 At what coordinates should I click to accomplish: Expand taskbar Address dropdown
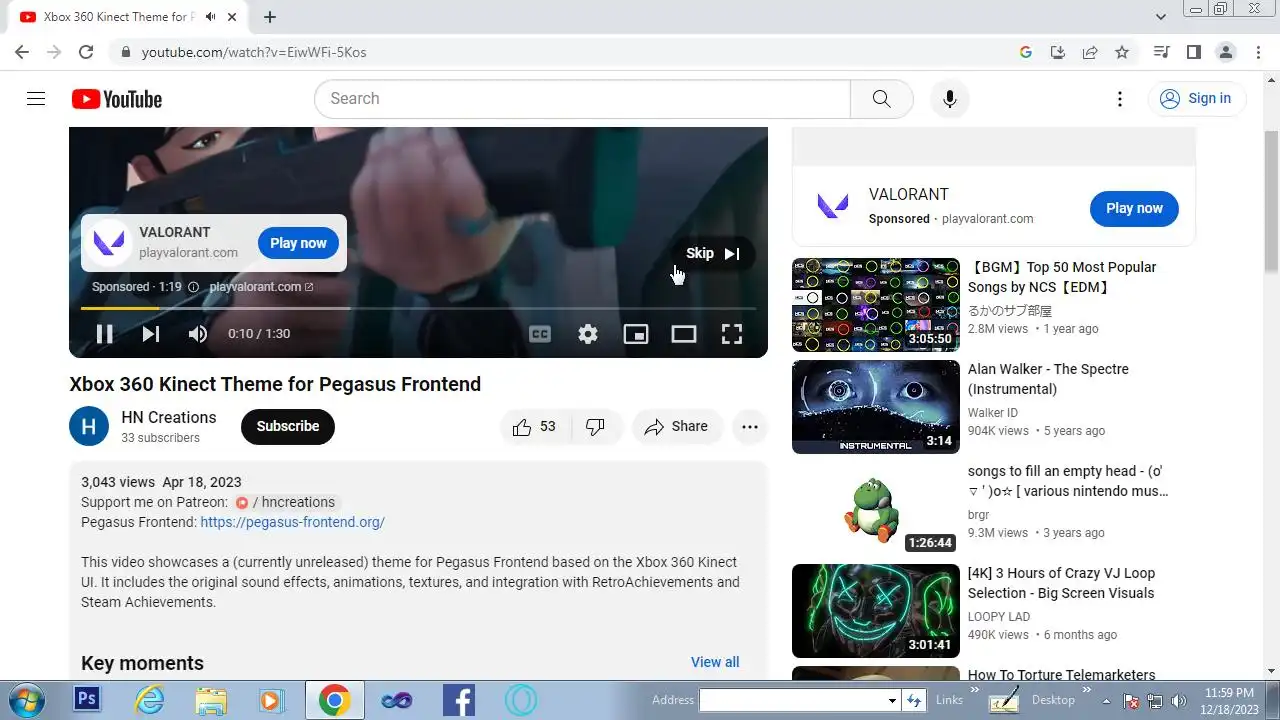pos(892,701)
